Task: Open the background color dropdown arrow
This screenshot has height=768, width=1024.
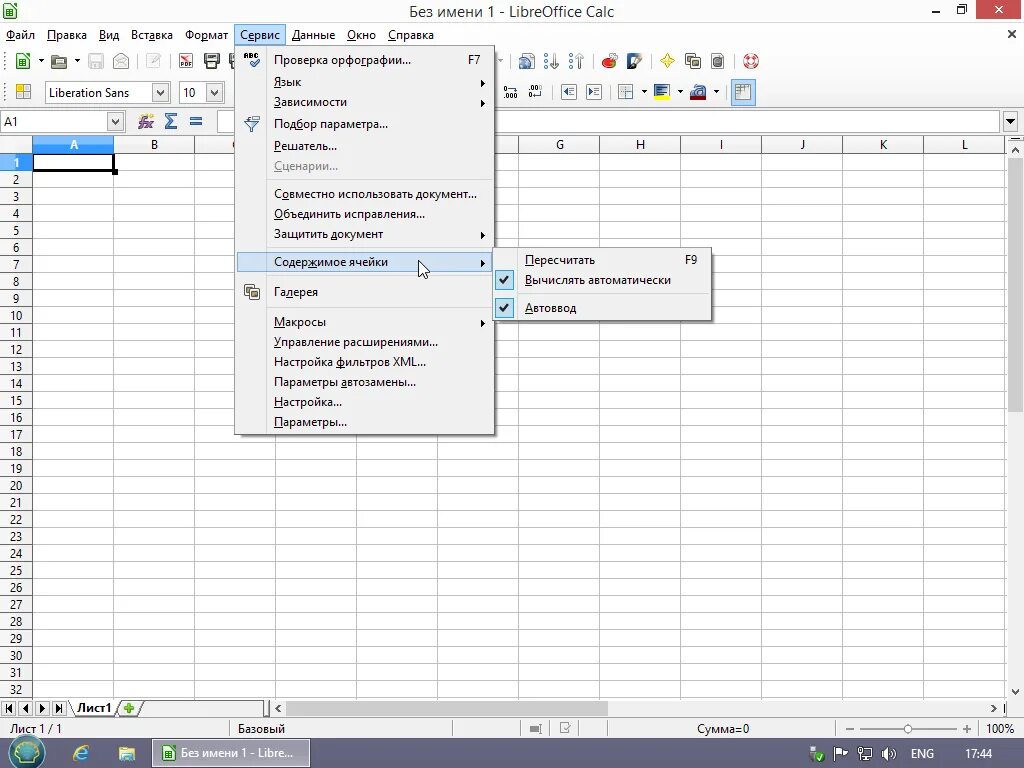Action: coord(680,92)
